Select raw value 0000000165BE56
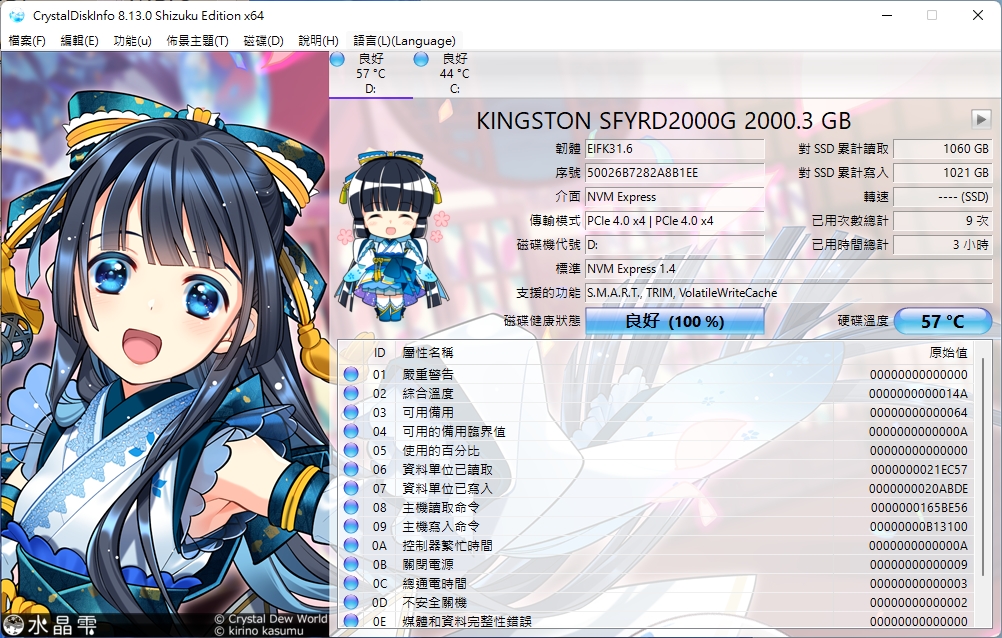Screen dimensions: 1002x638 [919, 508]
